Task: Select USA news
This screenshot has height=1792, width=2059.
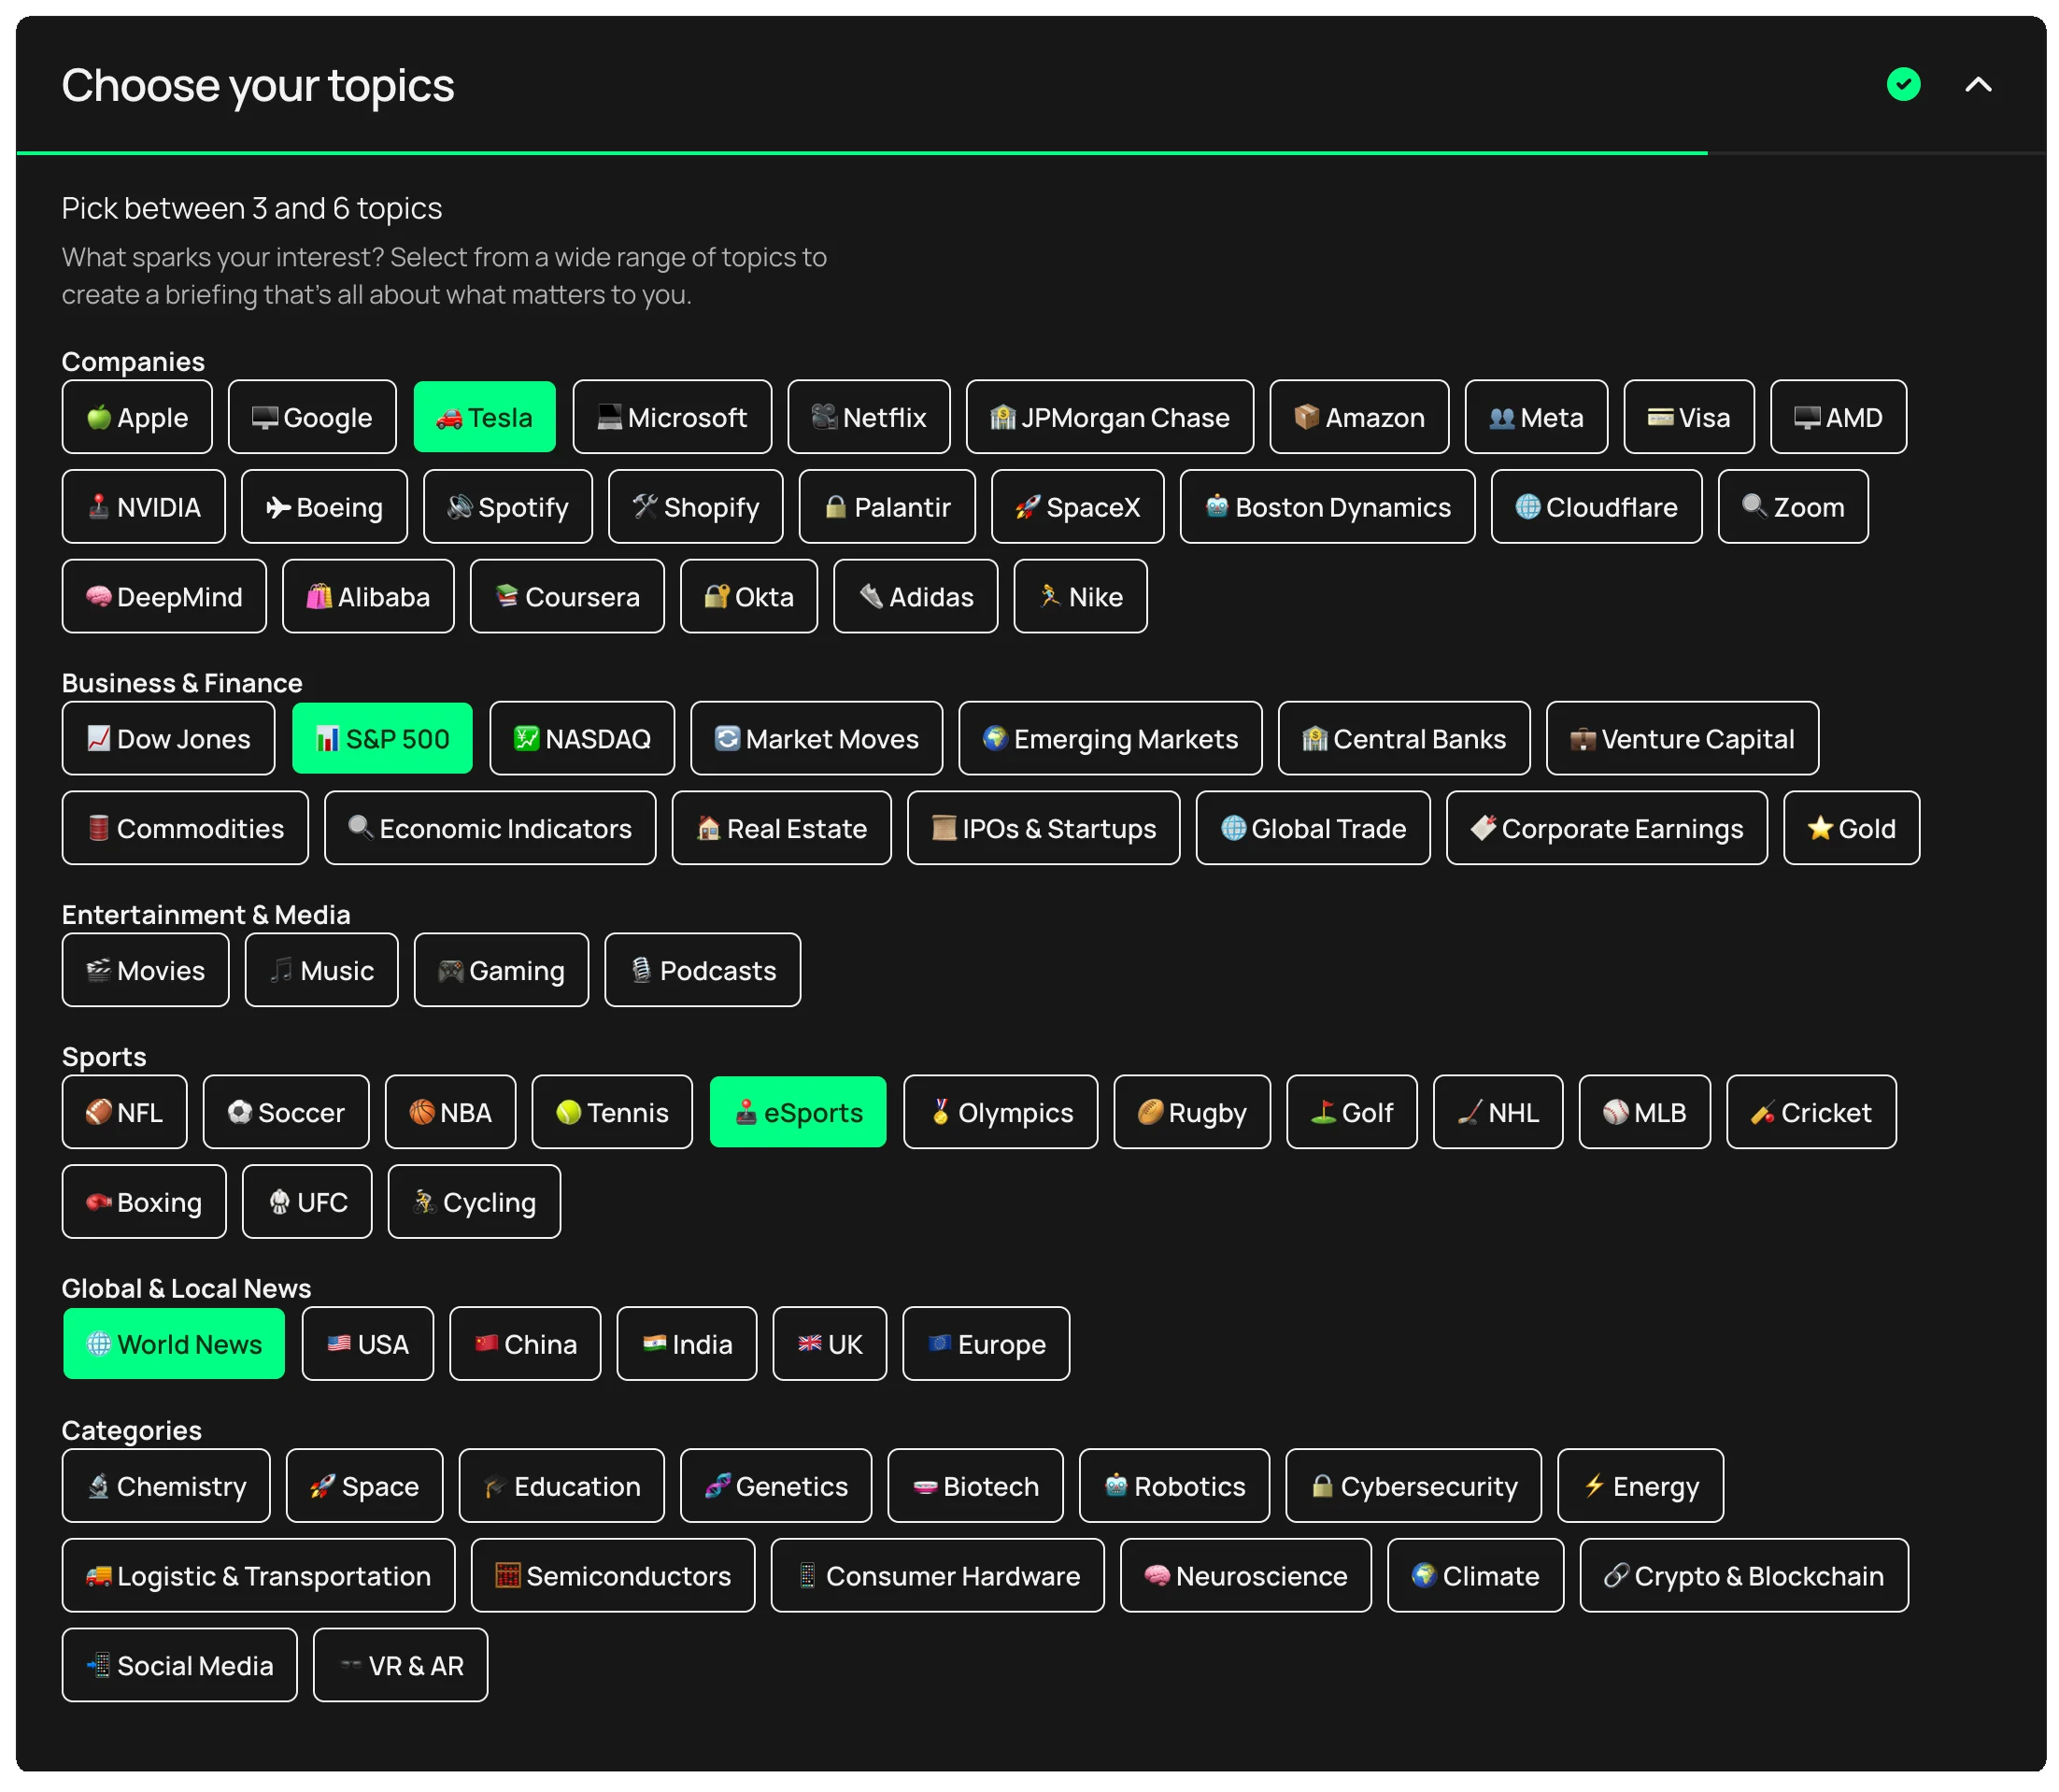Action: [x=367, y=1344]
